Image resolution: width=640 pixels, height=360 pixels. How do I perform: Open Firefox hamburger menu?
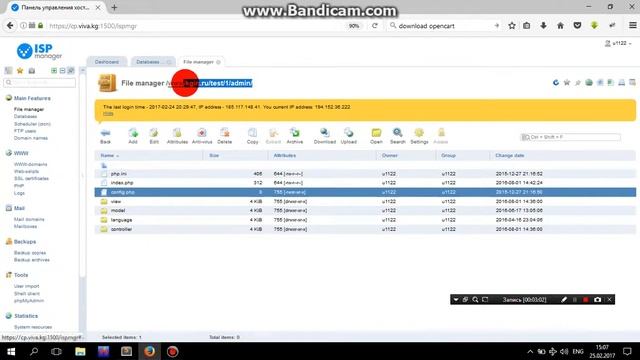pos(633,25)
